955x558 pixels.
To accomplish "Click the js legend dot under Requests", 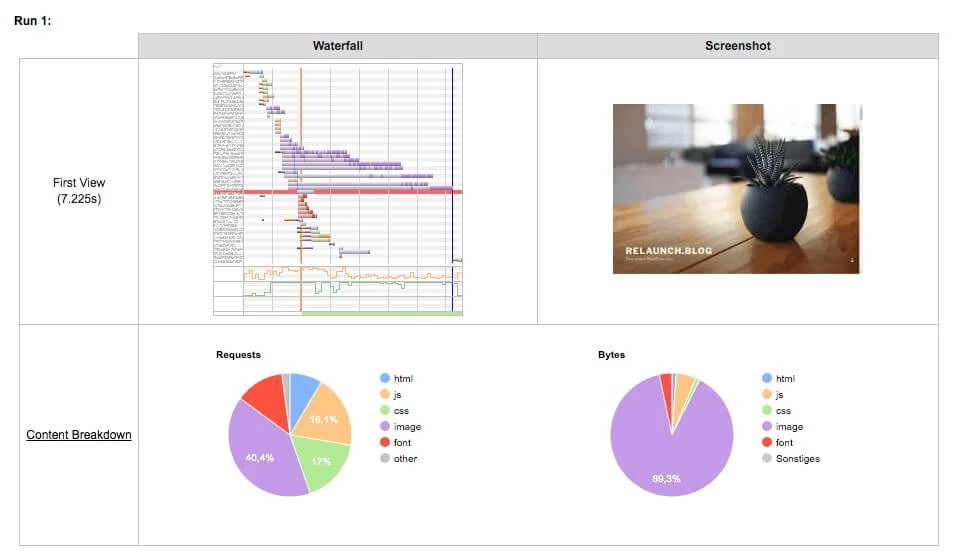I will click(385, 394).
